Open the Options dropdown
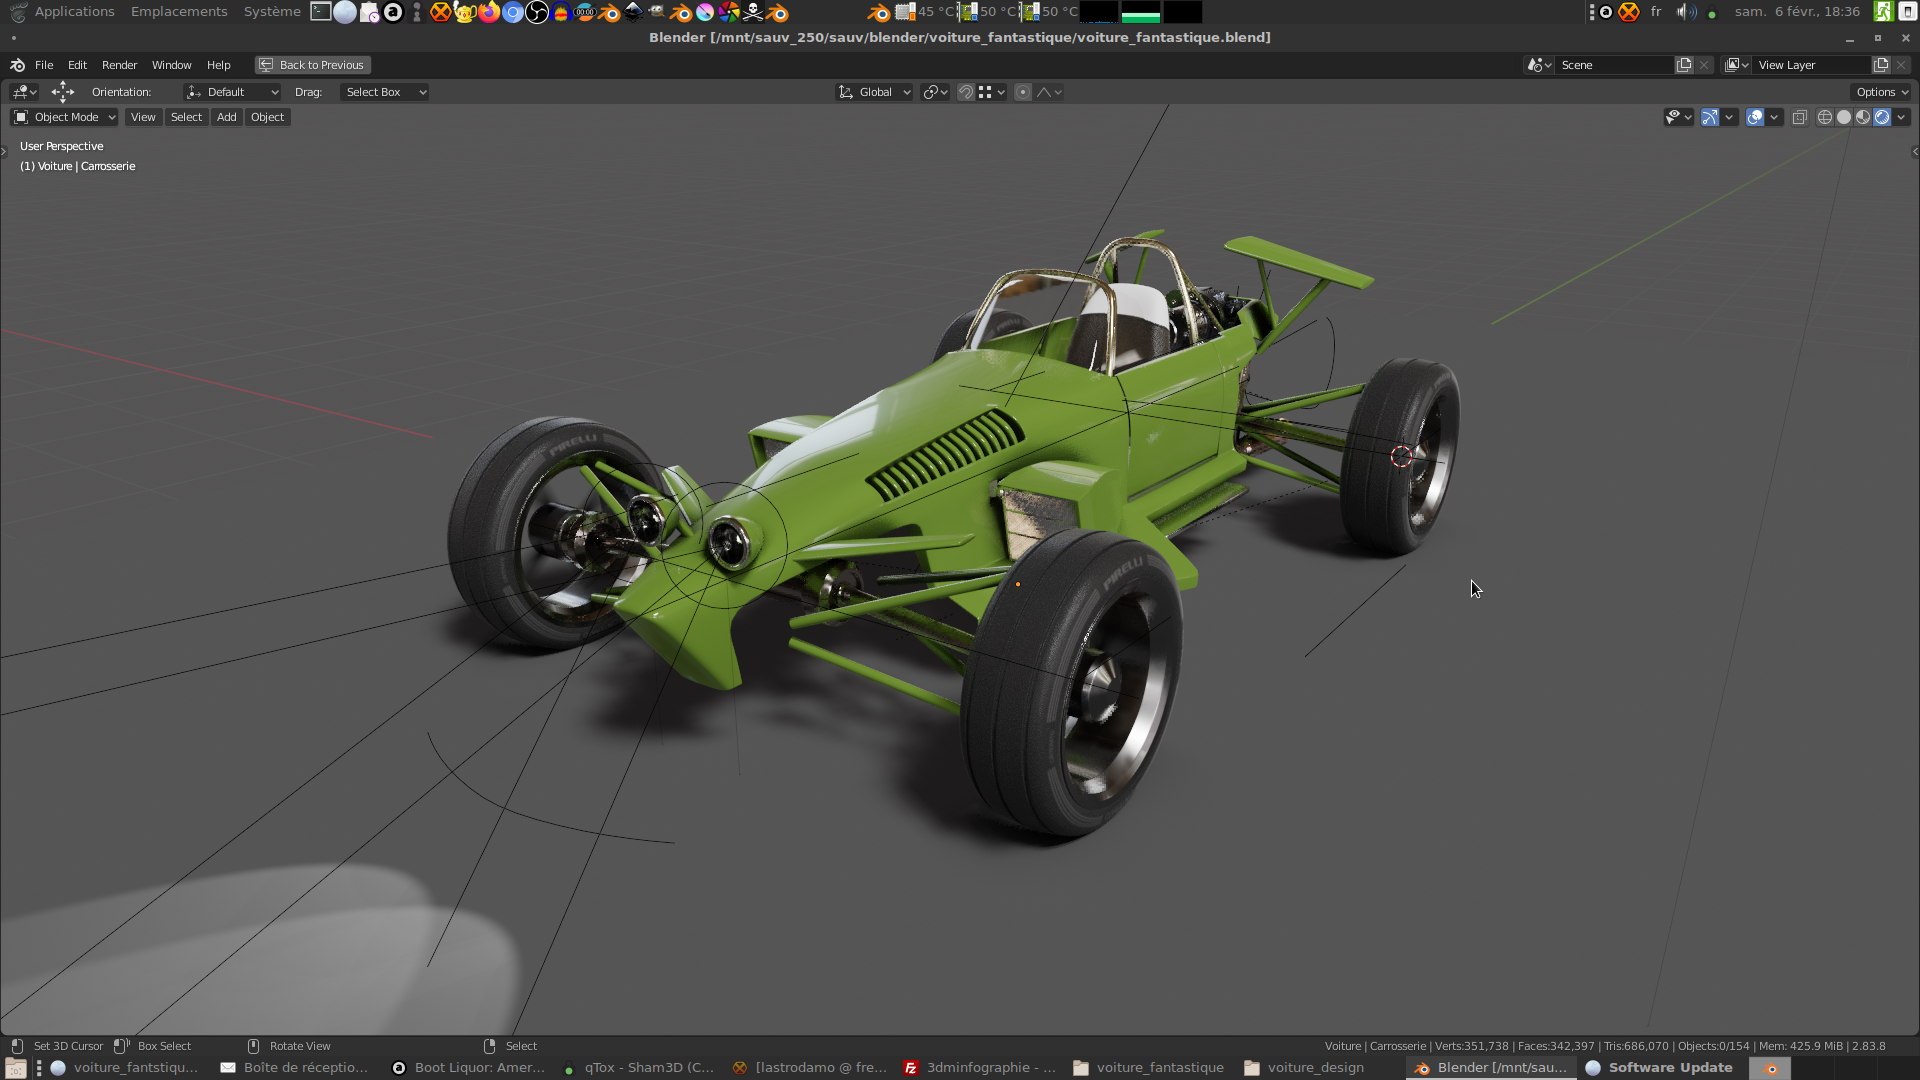Image resolution: width=1920 pixels, height=1080 pixels. click(x=1882, y=92)
